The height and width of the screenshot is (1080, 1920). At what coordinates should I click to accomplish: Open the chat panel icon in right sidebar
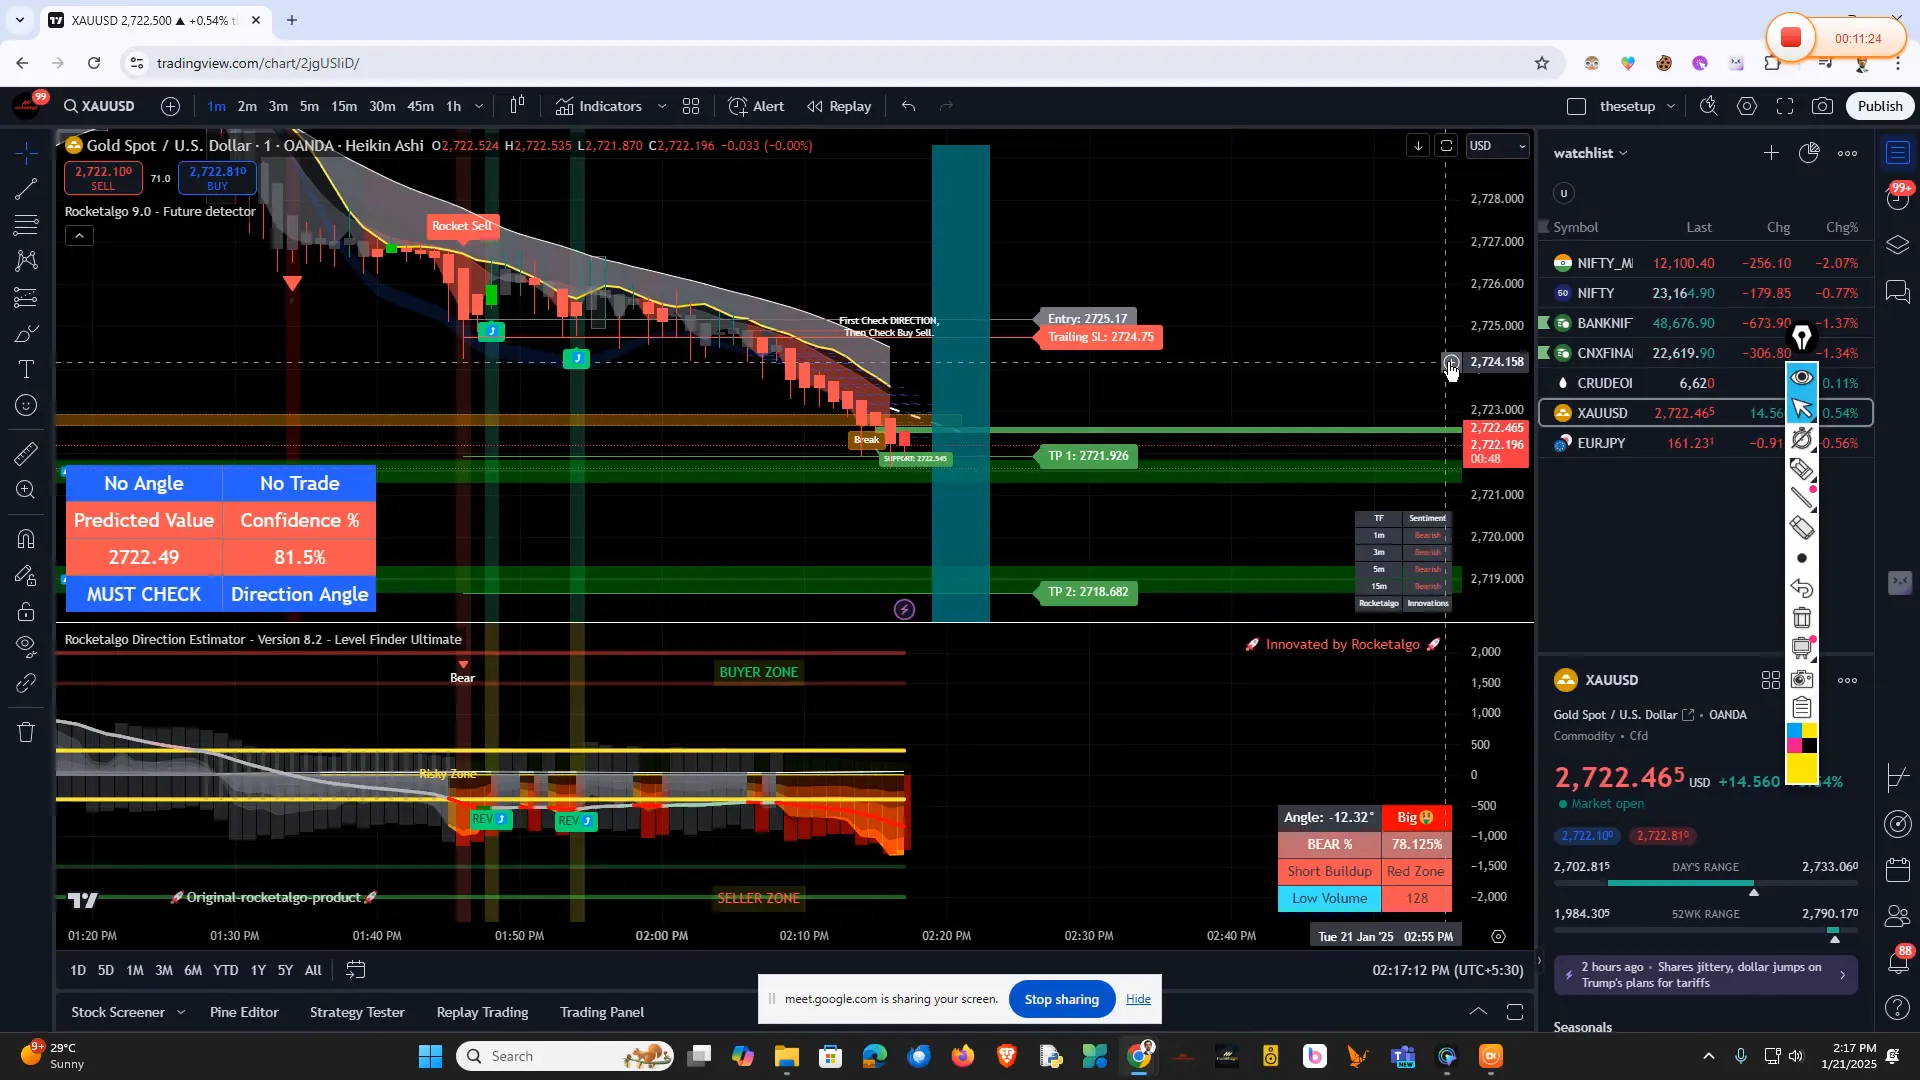click(x=1898, y=292)
